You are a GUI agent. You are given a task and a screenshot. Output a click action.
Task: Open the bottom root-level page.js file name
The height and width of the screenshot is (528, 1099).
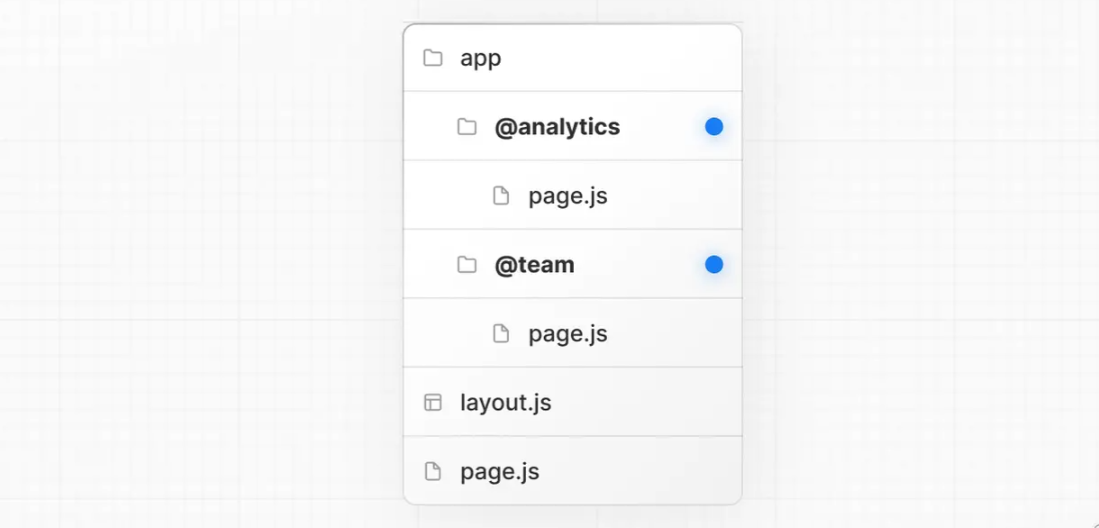tap(499, 472)
